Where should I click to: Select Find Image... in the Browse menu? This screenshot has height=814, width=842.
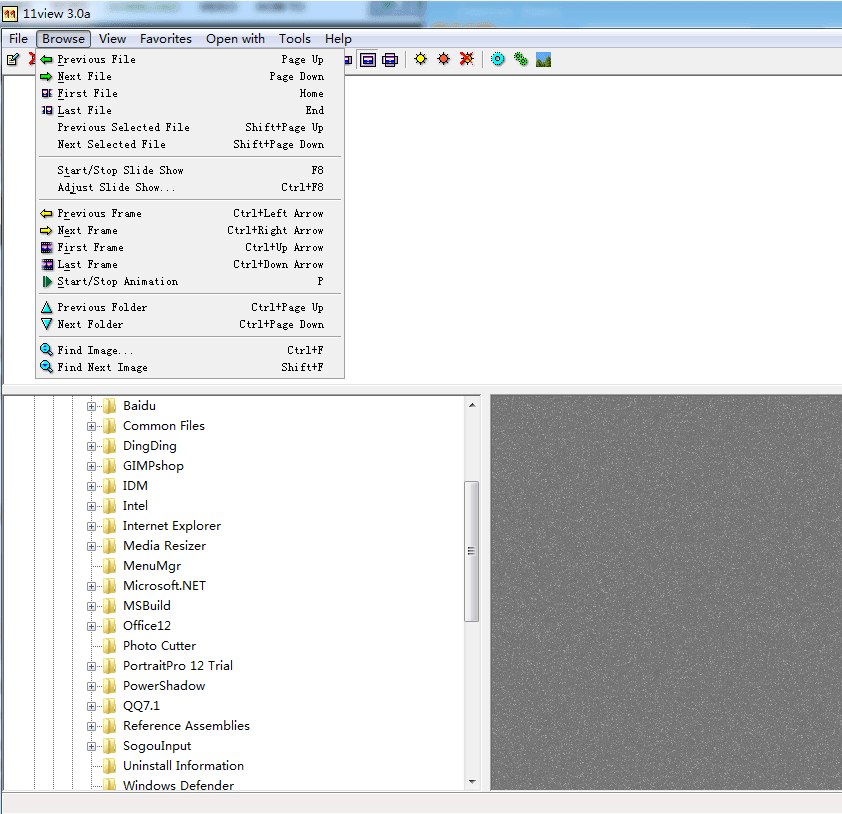[95, 351]
